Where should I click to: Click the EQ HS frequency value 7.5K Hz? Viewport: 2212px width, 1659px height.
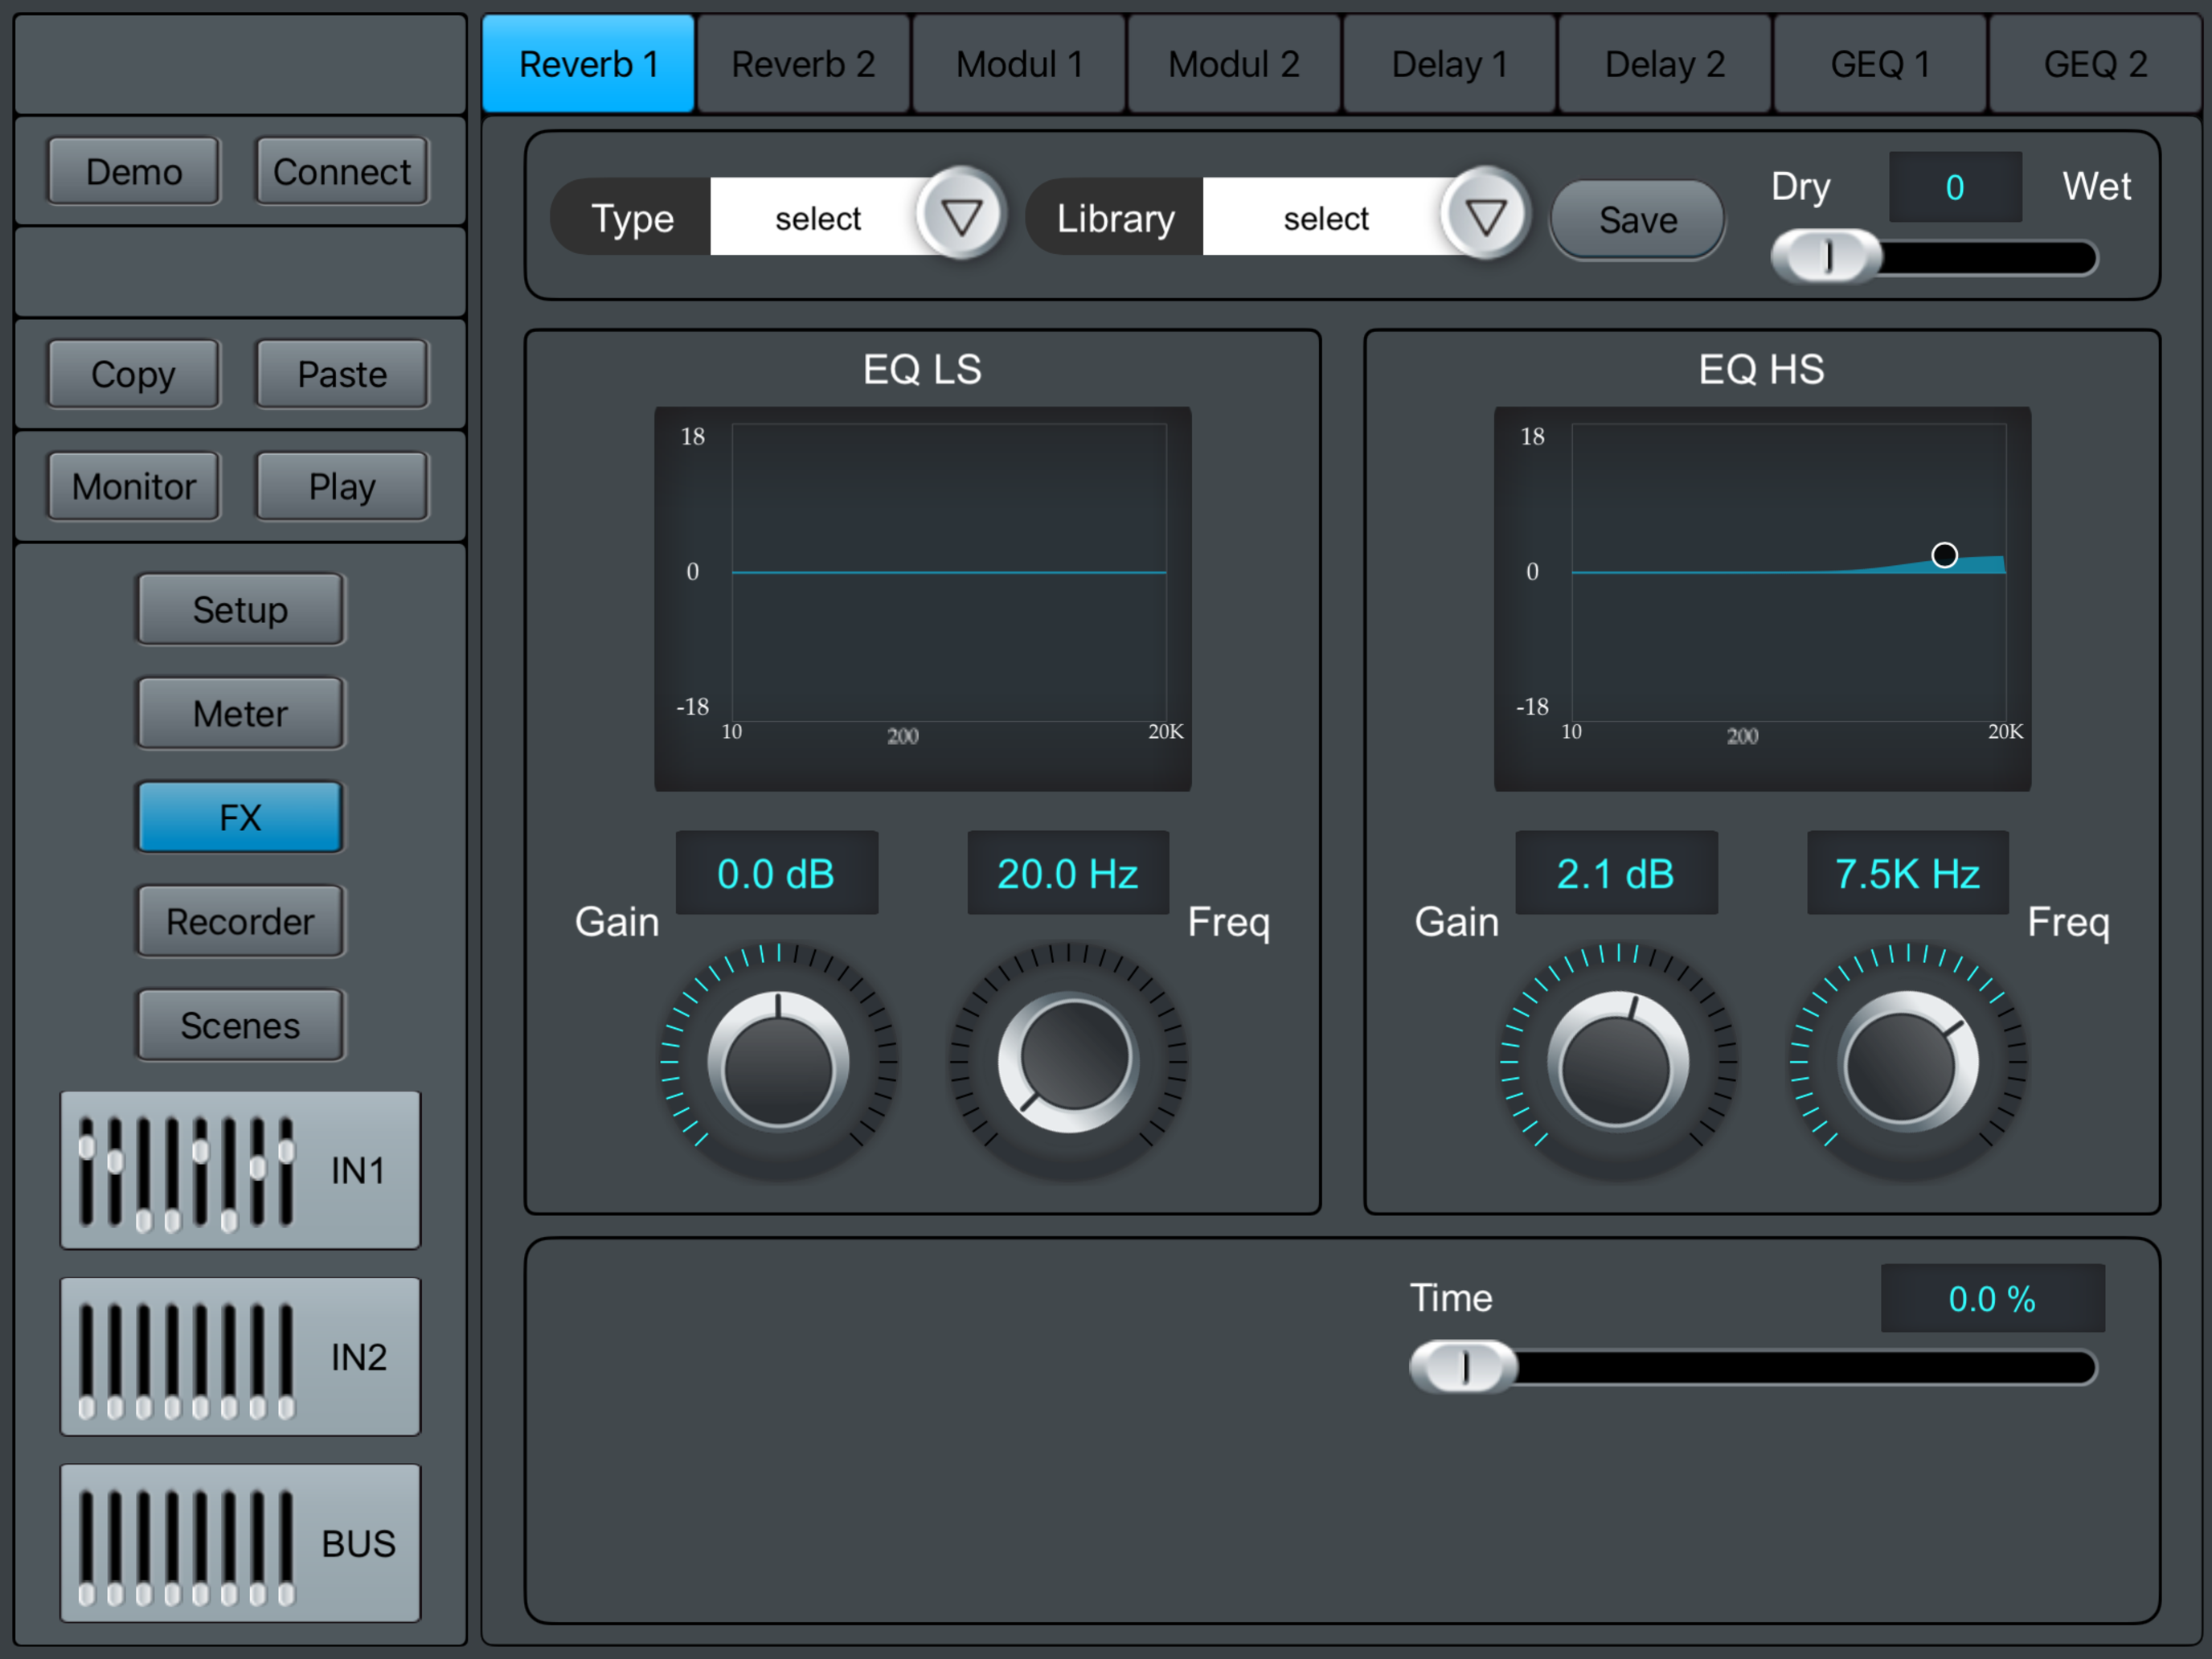pos(1908,873)
